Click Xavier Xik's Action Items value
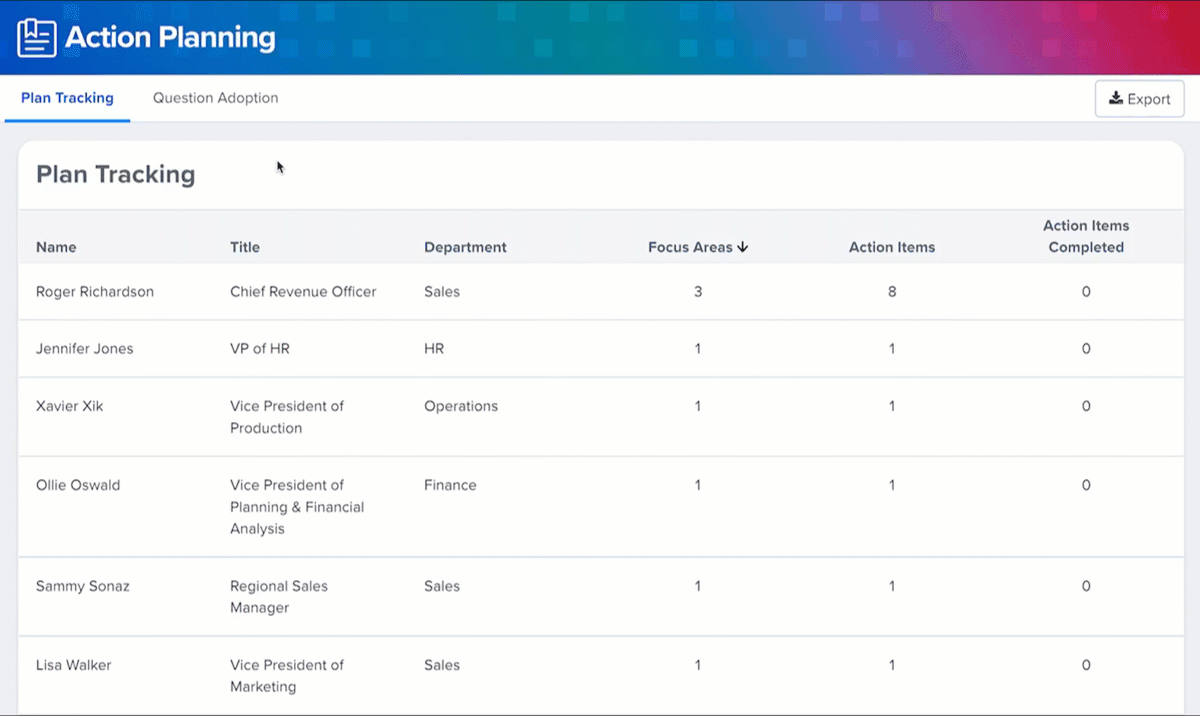1200x716 pixels. tap(892, 406)
